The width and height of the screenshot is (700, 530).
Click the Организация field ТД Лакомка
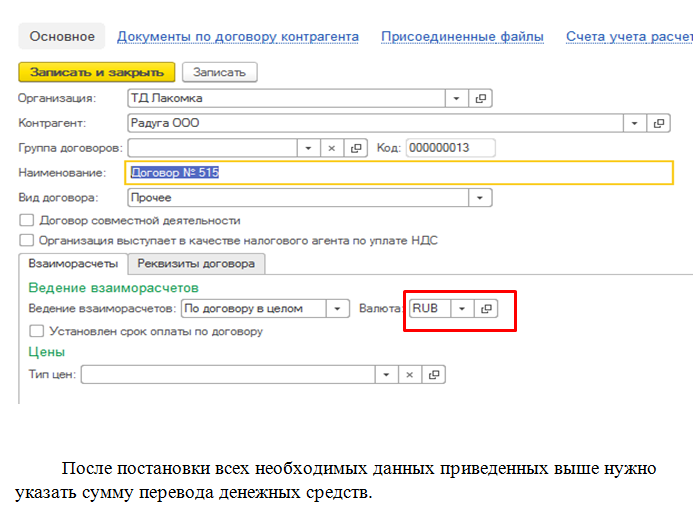click(286, 98)
